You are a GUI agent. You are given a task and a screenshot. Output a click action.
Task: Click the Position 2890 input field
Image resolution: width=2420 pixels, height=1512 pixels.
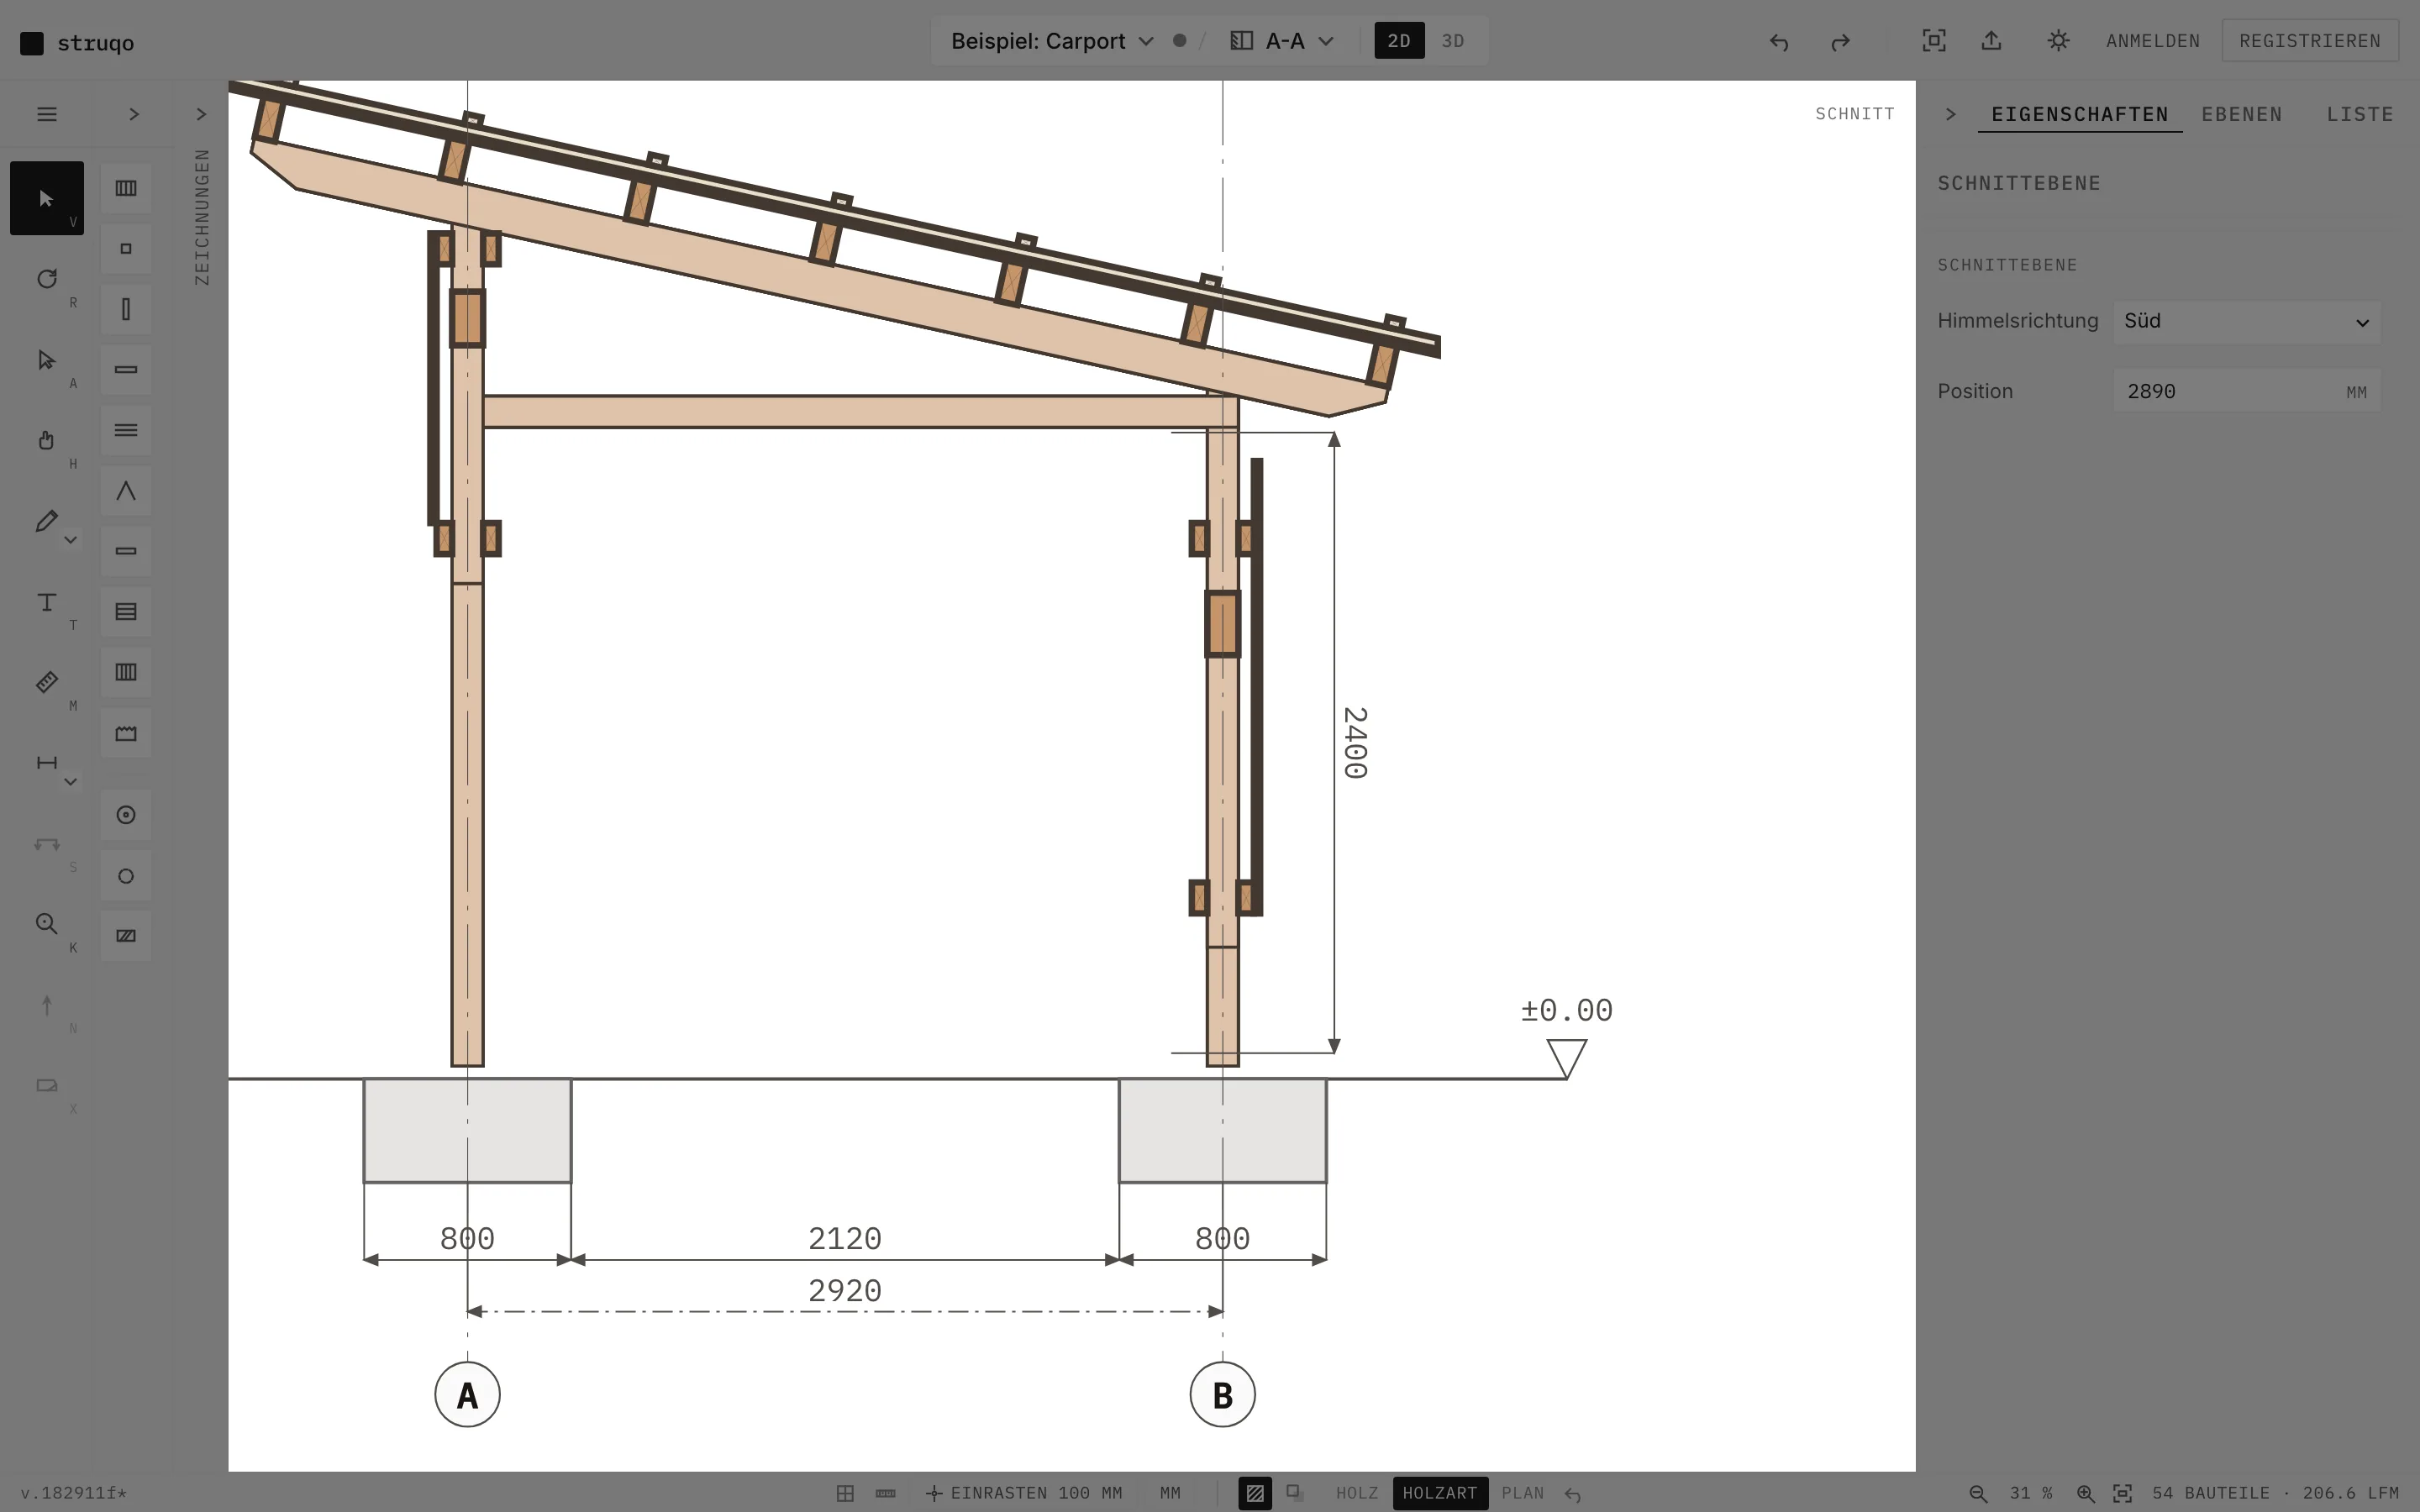2247,391
